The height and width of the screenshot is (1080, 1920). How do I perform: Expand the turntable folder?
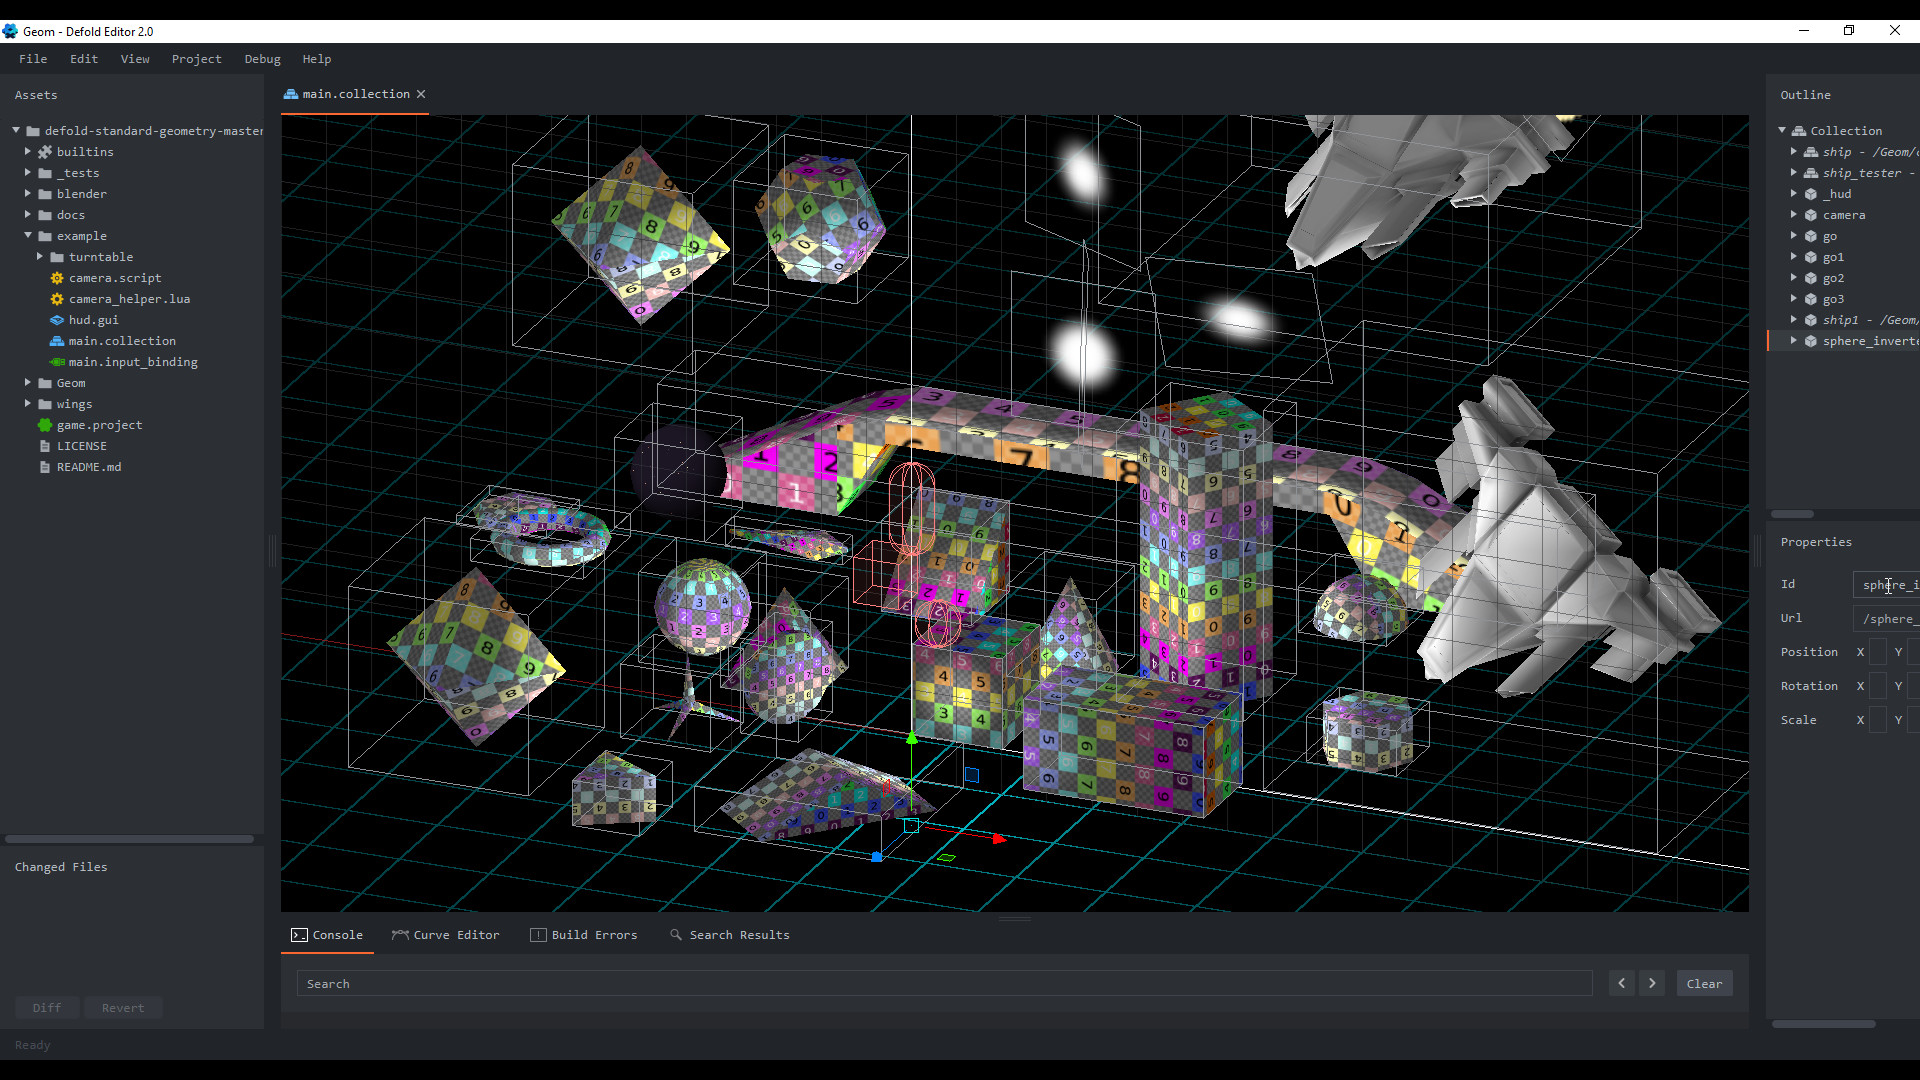click(40, 257)
